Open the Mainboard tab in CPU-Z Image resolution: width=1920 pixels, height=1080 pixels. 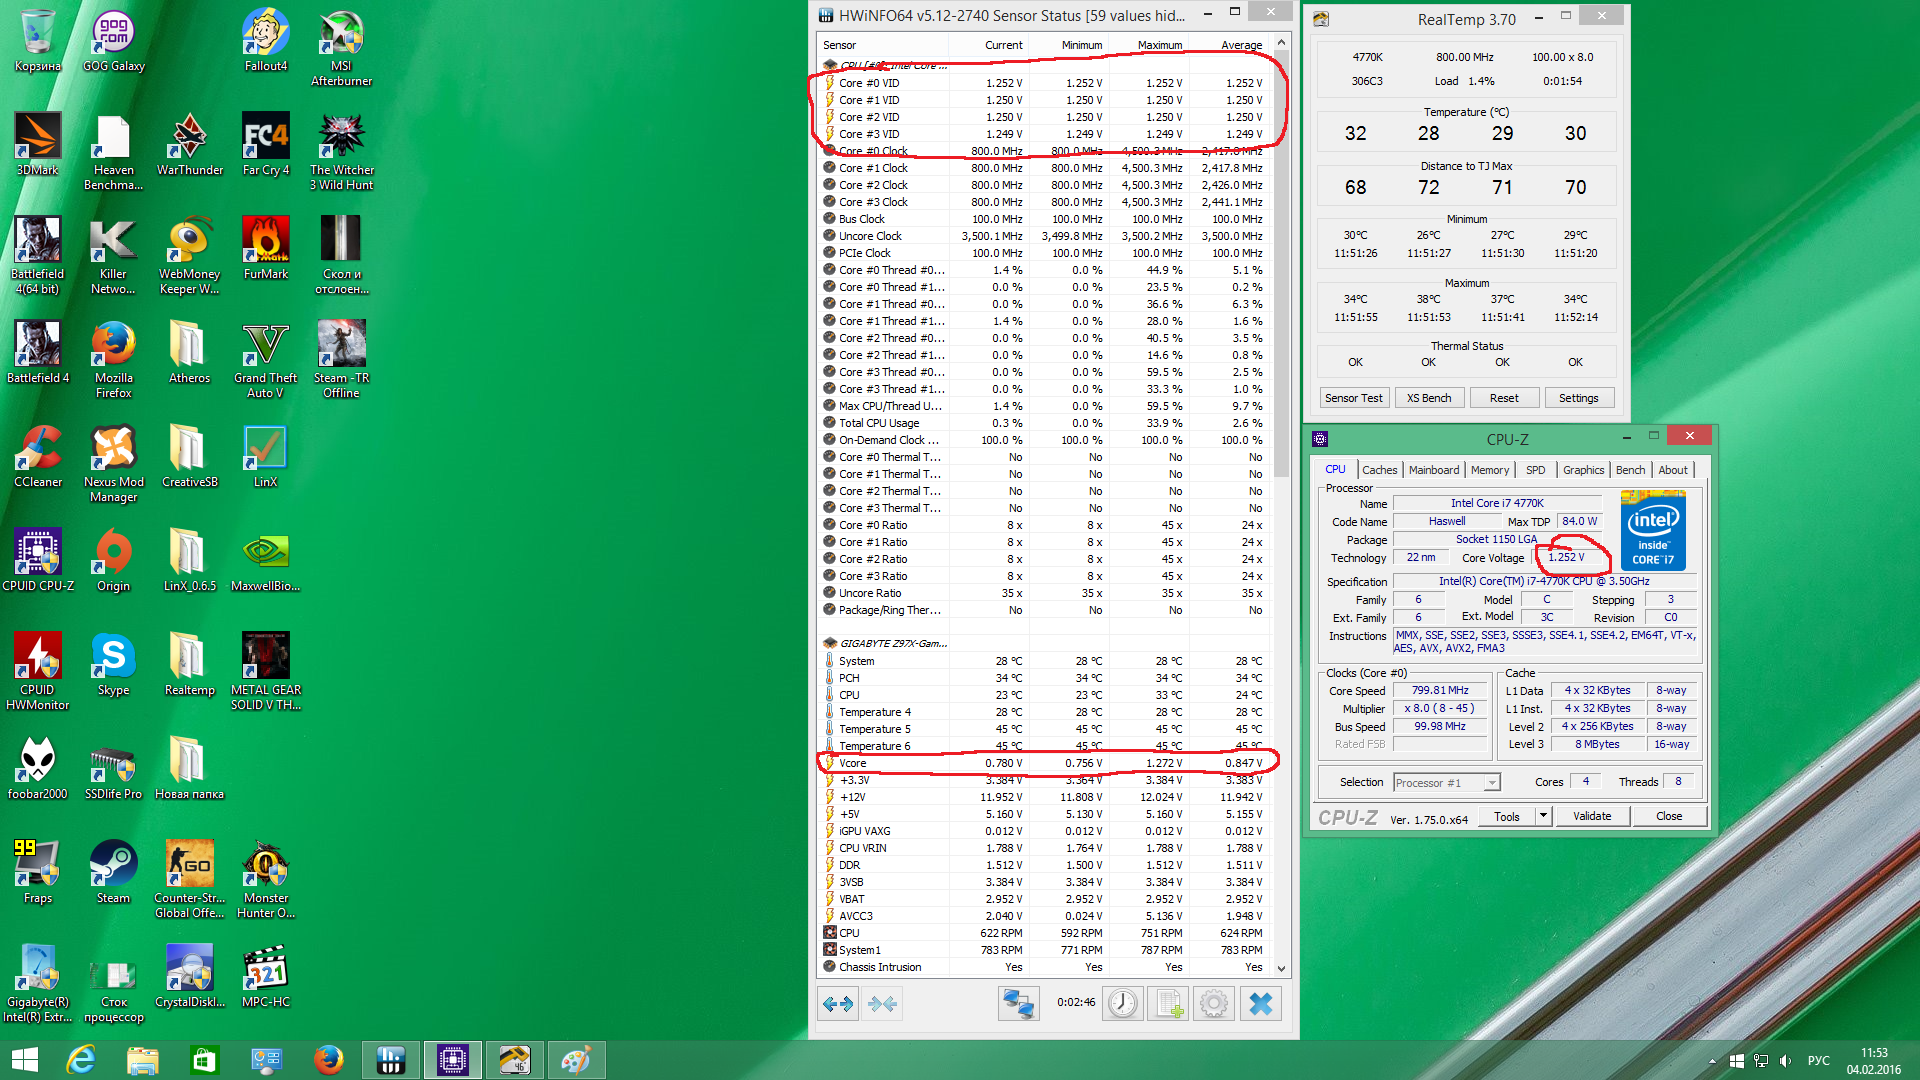pyautogui.click(x=1433, y=470)
